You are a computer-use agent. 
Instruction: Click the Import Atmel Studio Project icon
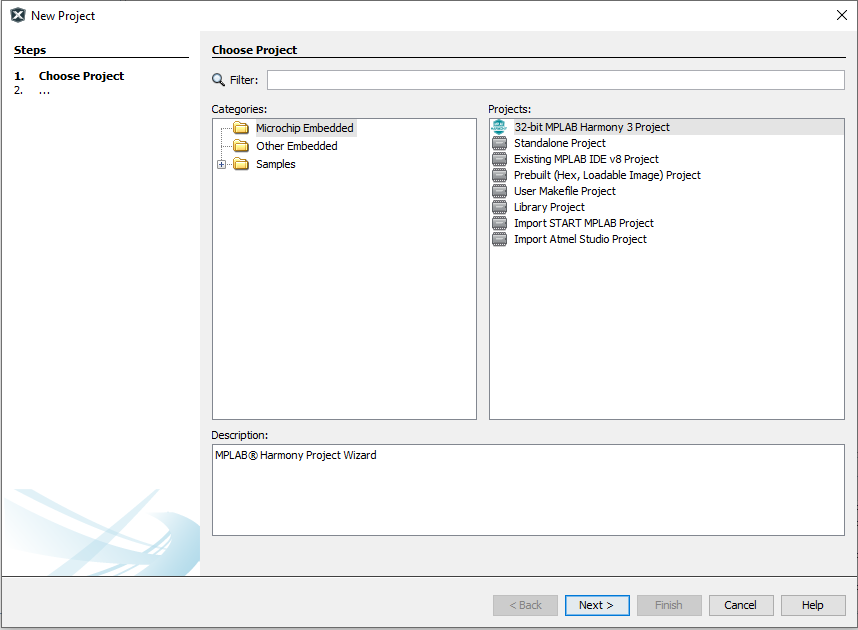coord(499,239)
